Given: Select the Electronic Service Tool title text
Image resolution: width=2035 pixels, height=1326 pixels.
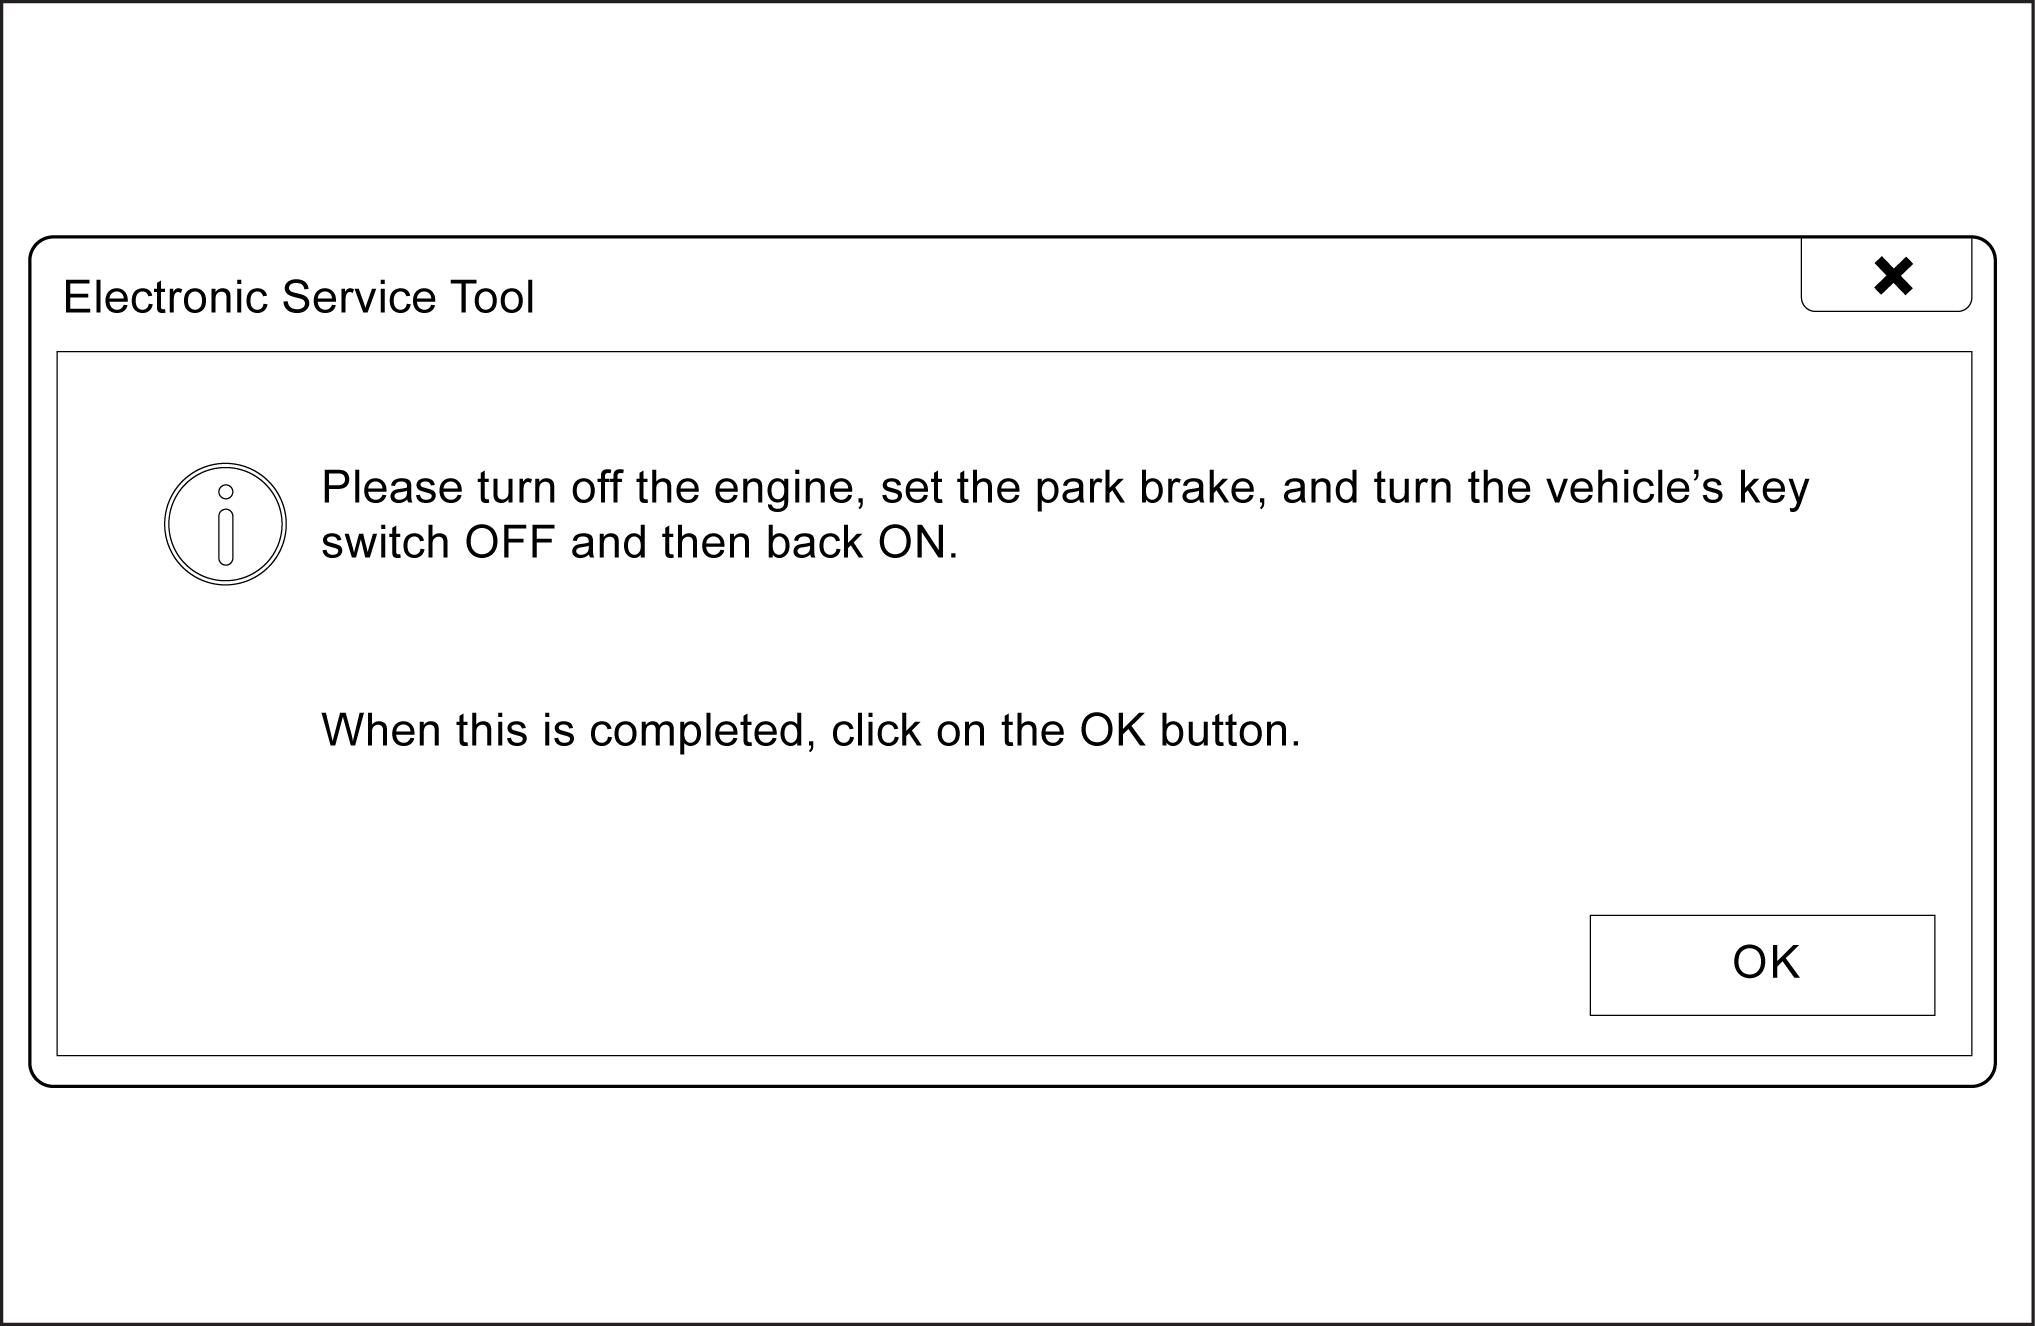Looking at the screenshot, I should coord(299,297).
